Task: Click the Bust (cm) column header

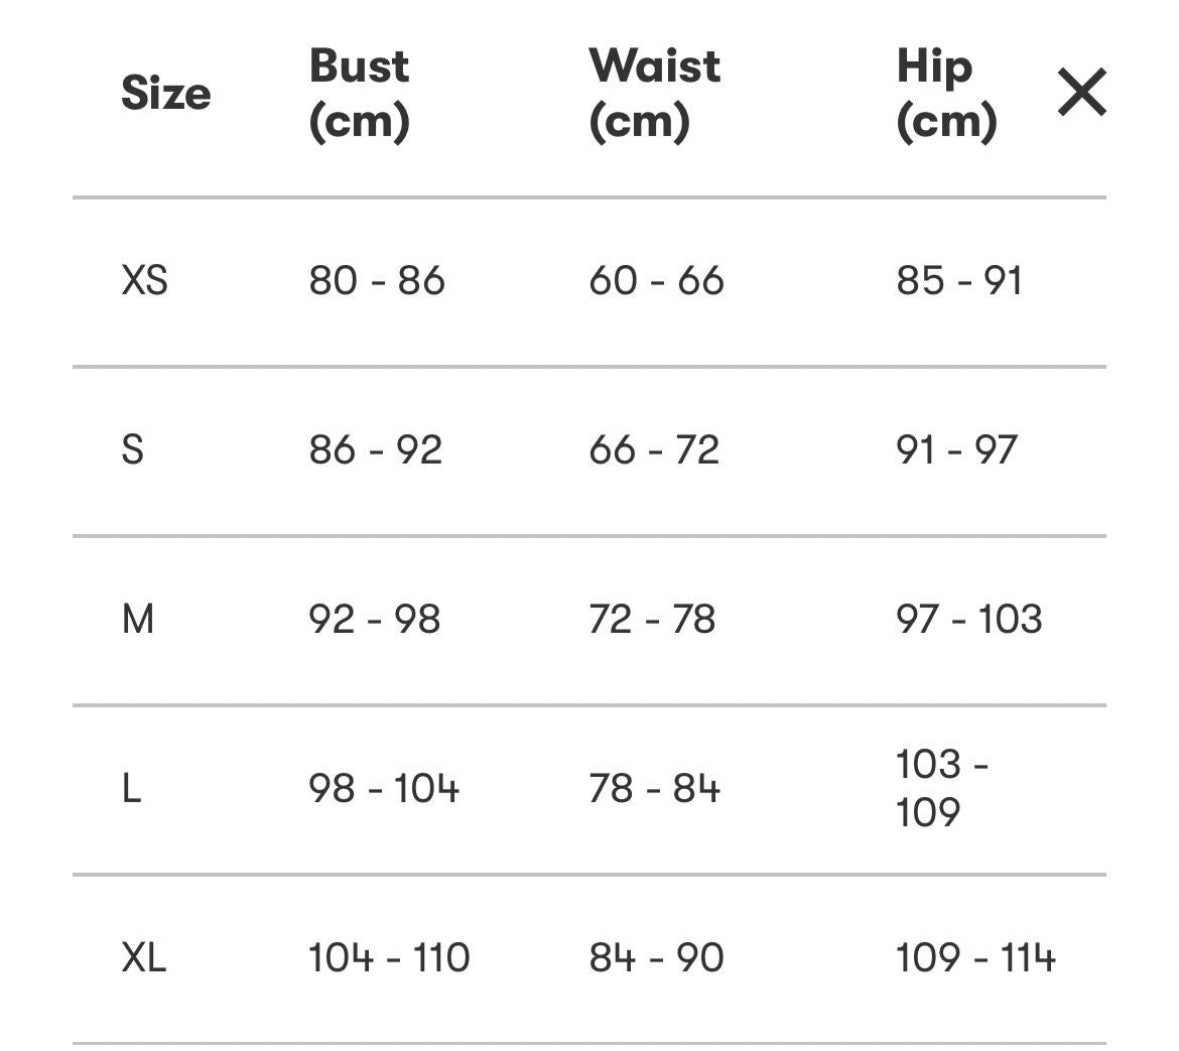Action: click(x=359, y=94)
